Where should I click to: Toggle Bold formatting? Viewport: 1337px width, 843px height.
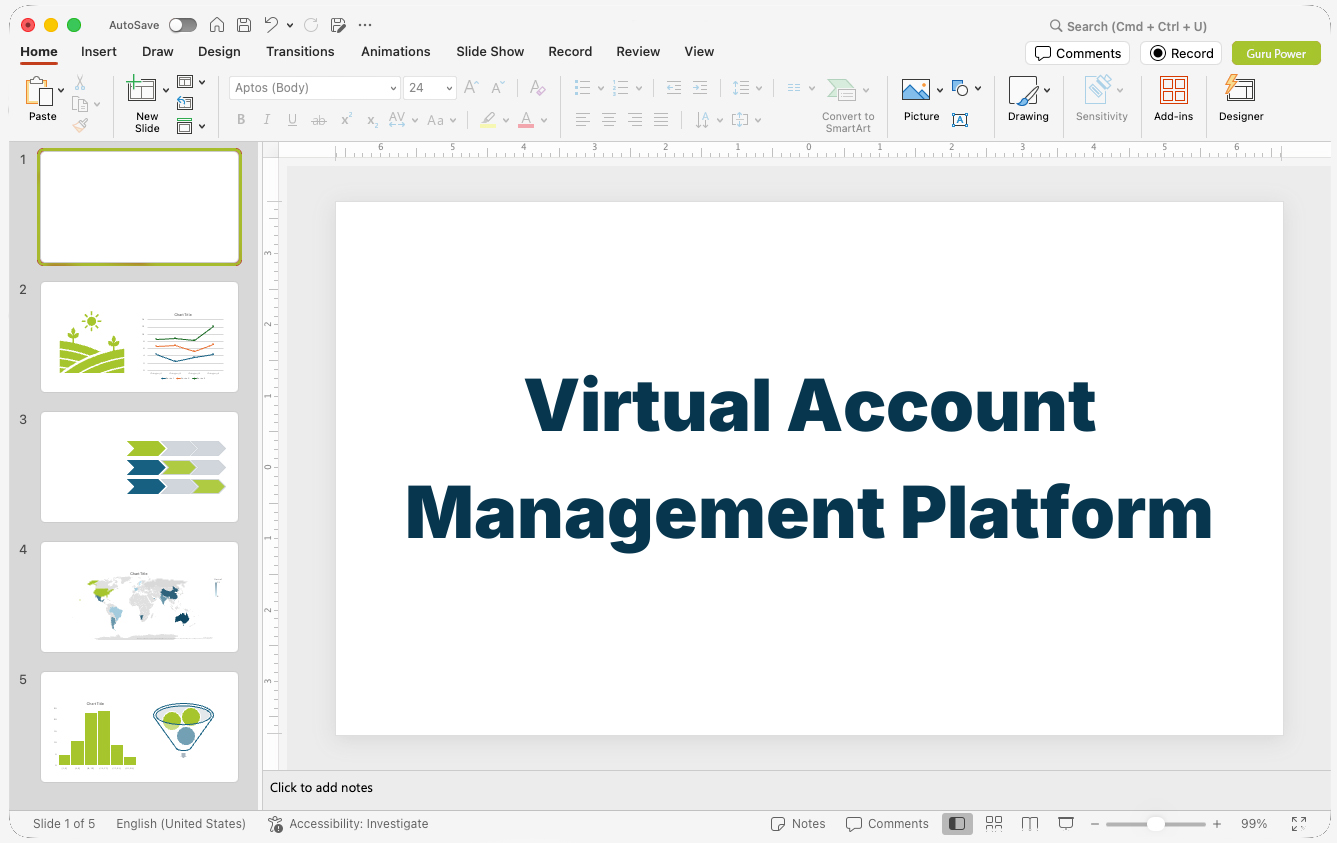click(x=241, y=120)
